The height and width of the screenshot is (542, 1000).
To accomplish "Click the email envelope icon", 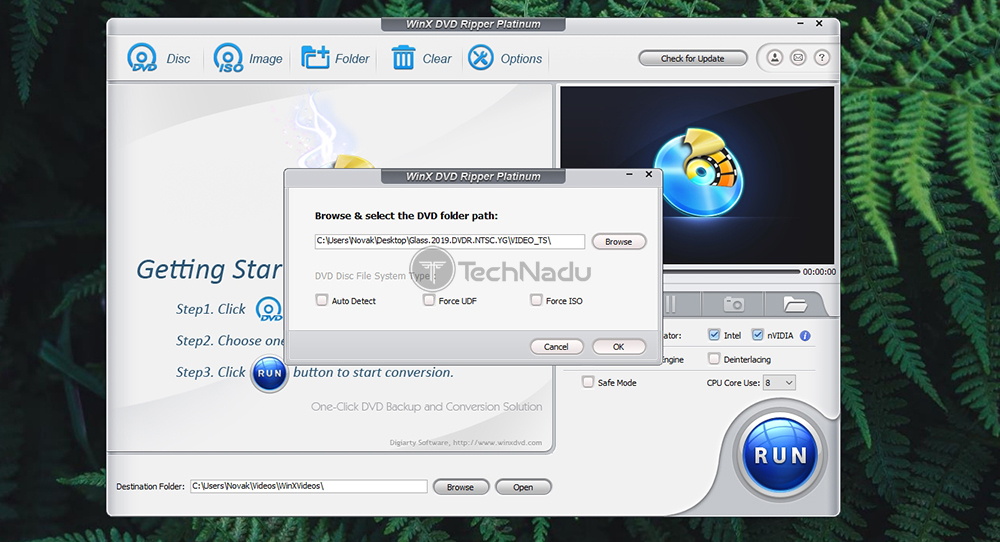I will point(798,58).
